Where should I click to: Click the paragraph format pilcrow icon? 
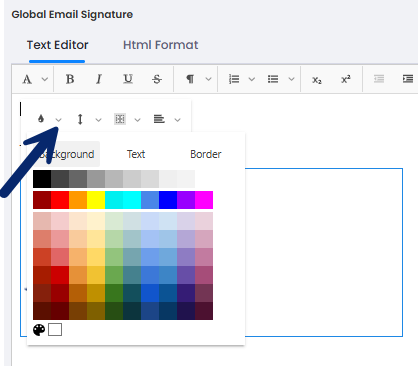[x=190, y=79]
